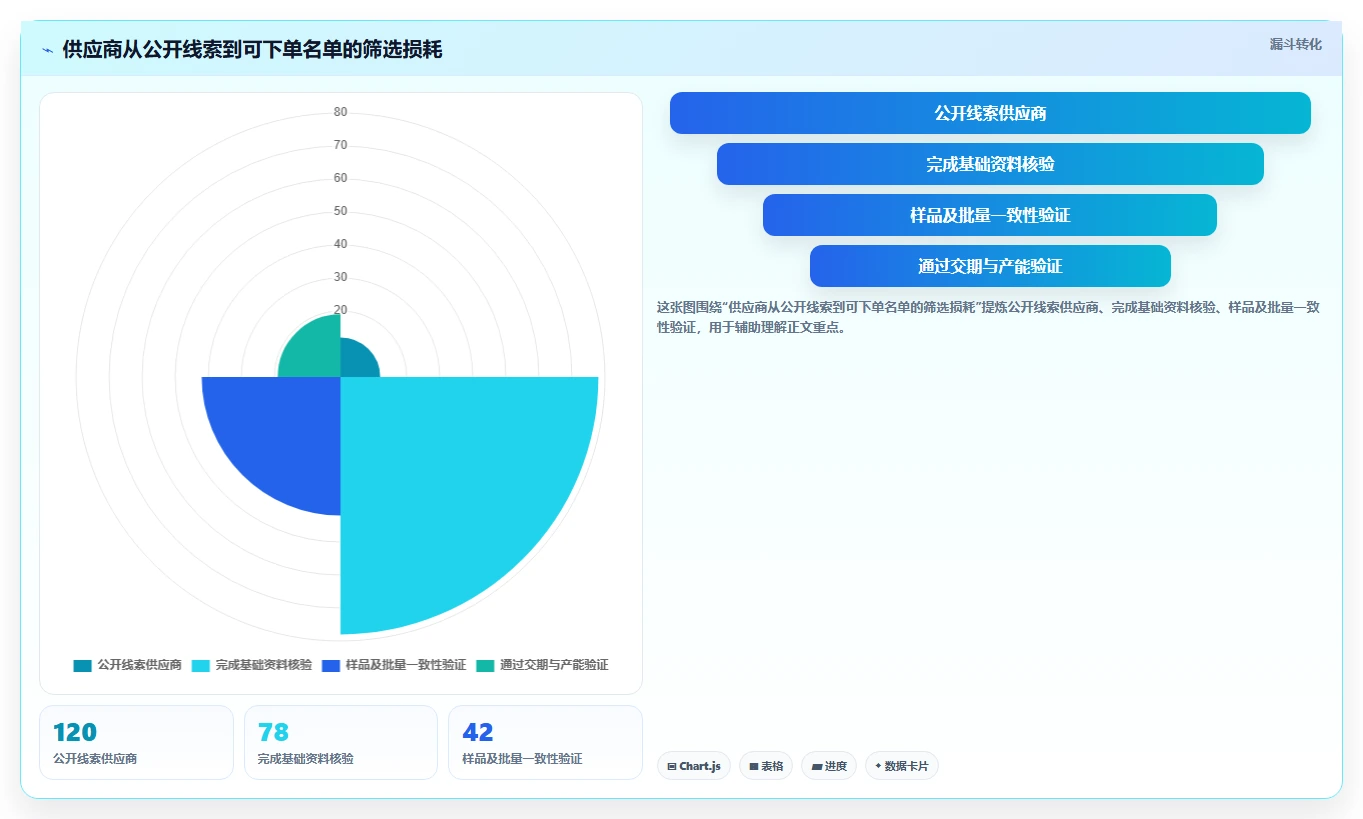Click the small dark teal chart segment
Image resolution: width=1363 pixels, height=819 pixels.
[x=356, y=361]
